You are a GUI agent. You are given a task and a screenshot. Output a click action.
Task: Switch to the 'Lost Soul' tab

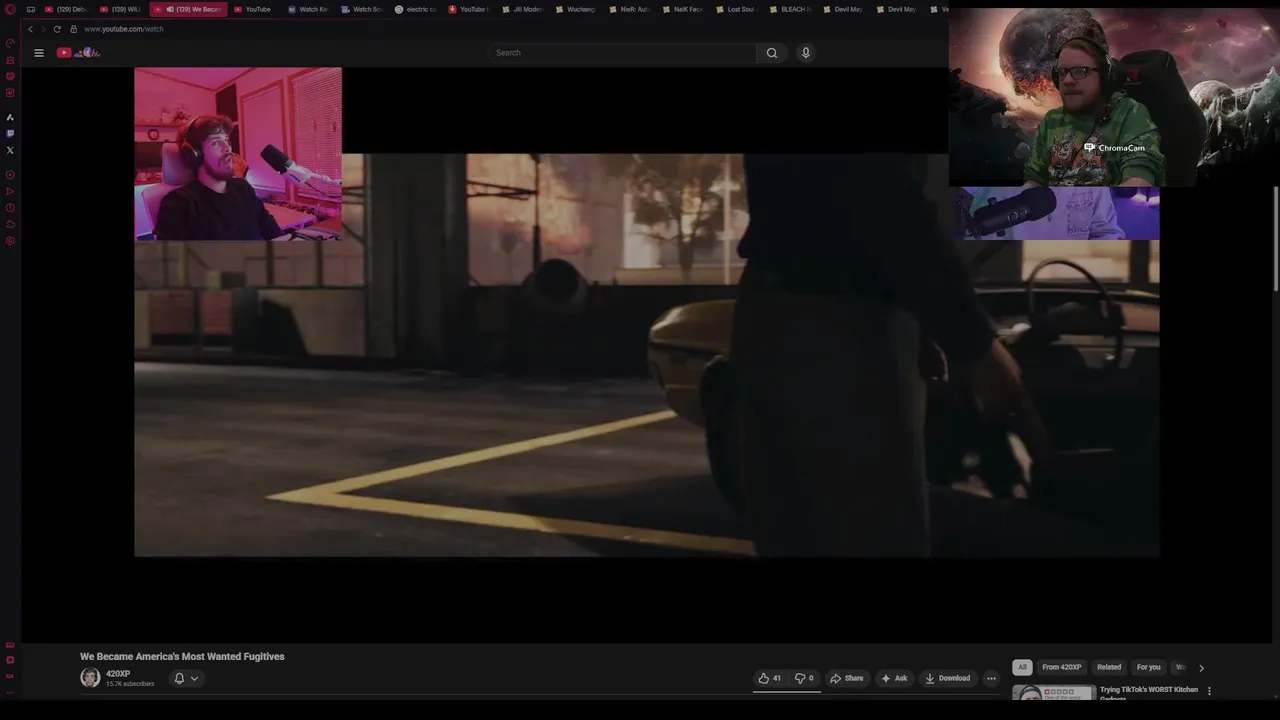click(735, 9)
